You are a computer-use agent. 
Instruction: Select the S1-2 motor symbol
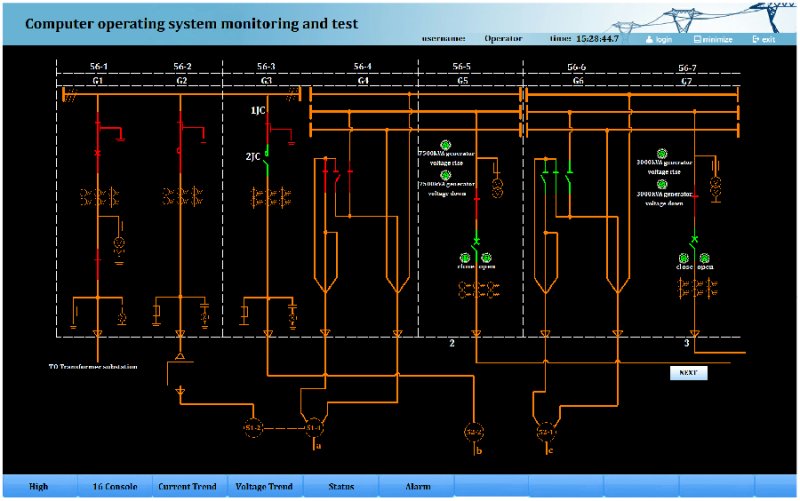tap(253, 428)
